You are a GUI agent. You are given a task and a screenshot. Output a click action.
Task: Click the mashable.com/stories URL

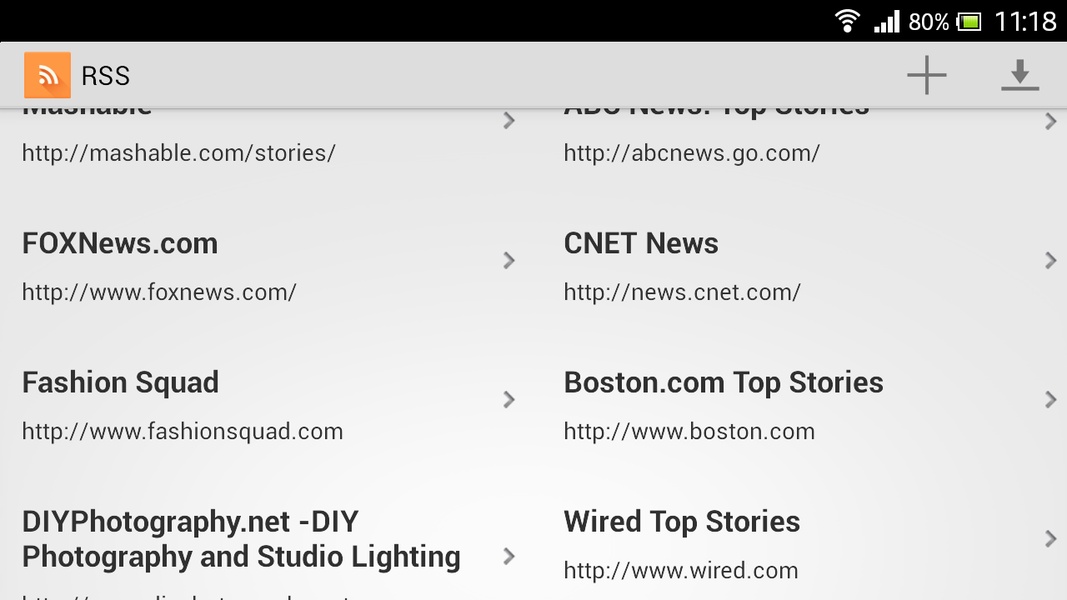coord(179,153)
